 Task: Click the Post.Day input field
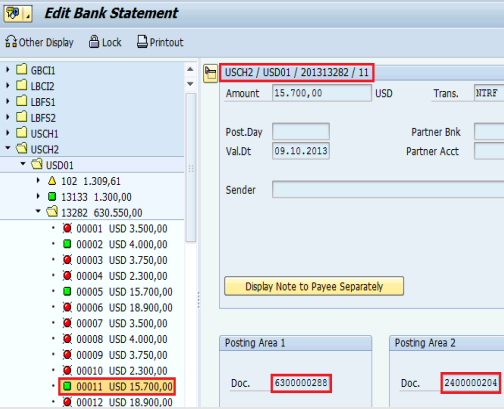click(301, 131)
